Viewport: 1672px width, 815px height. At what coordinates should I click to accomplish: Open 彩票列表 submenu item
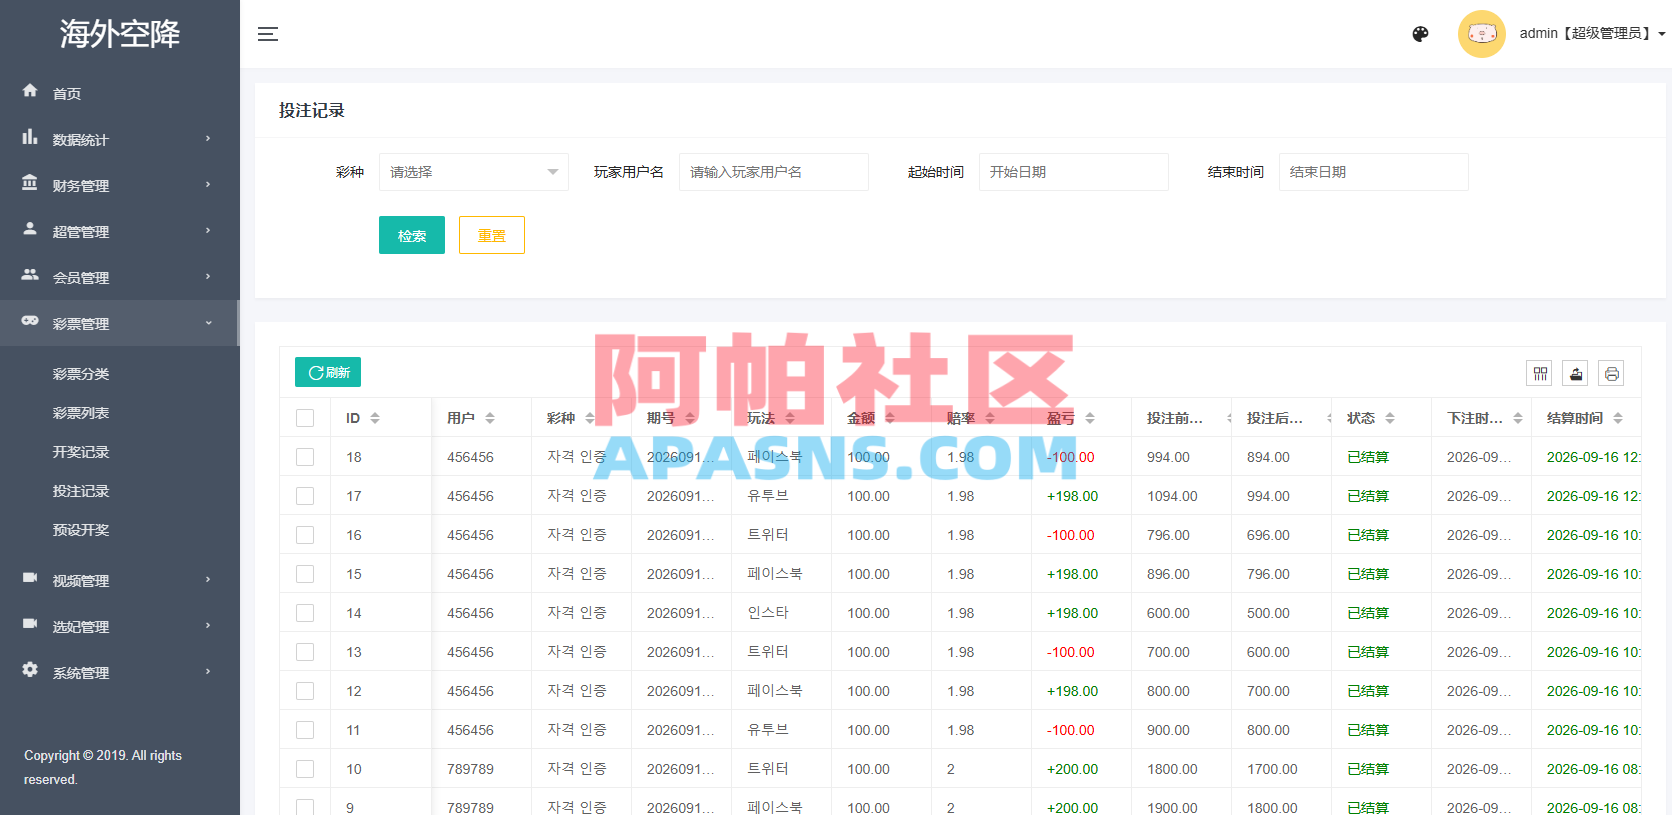coord(81,413)
